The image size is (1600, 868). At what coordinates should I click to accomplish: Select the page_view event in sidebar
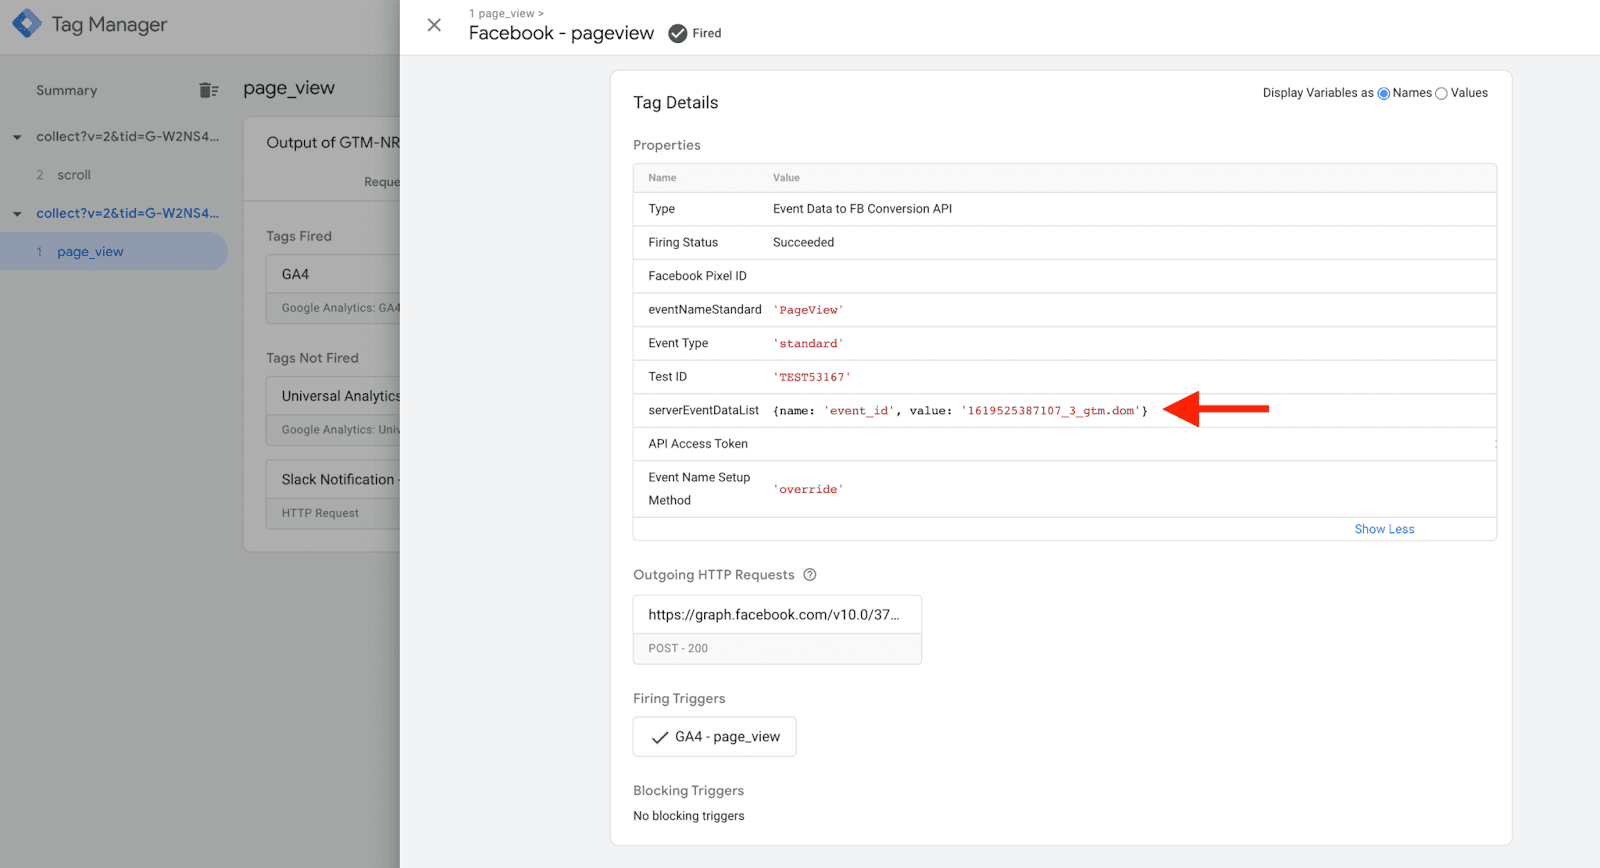click(x=114, y=252)
